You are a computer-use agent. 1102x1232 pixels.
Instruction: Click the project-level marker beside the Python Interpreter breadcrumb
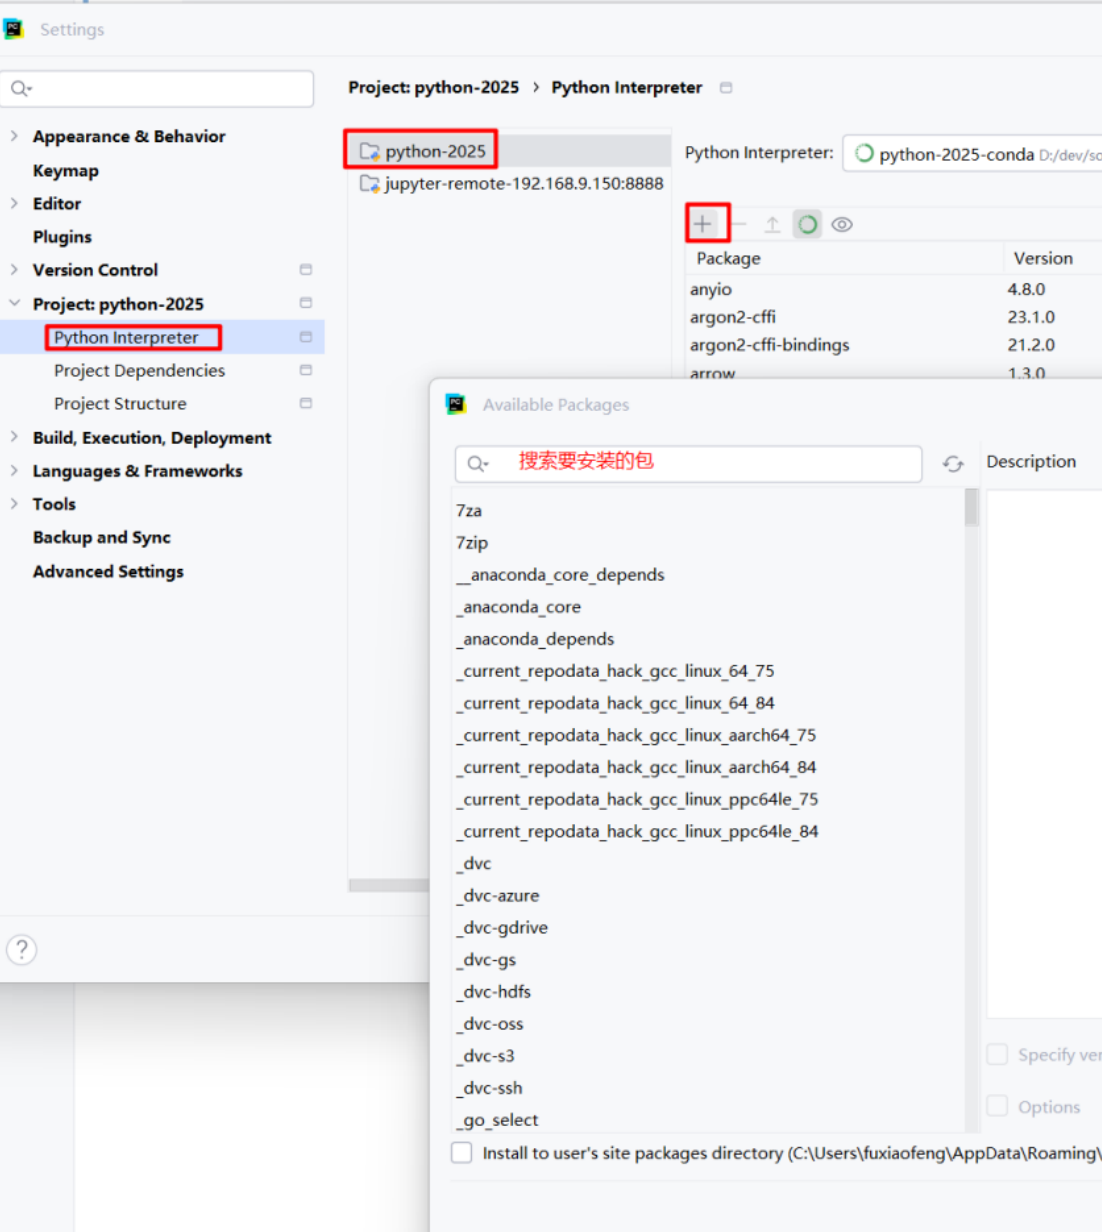coord(726,88)
